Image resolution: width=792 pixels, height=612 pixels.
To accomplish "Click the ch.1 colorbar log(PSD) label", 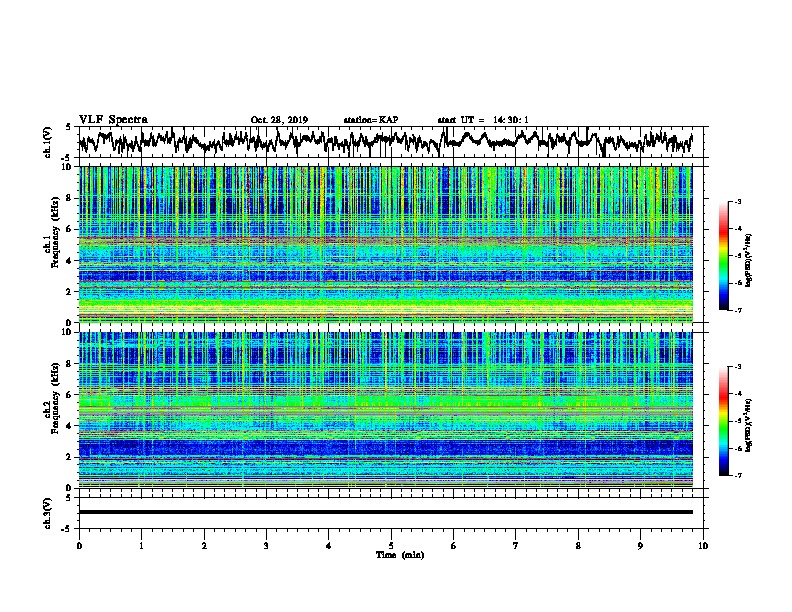I will point(749,261).
